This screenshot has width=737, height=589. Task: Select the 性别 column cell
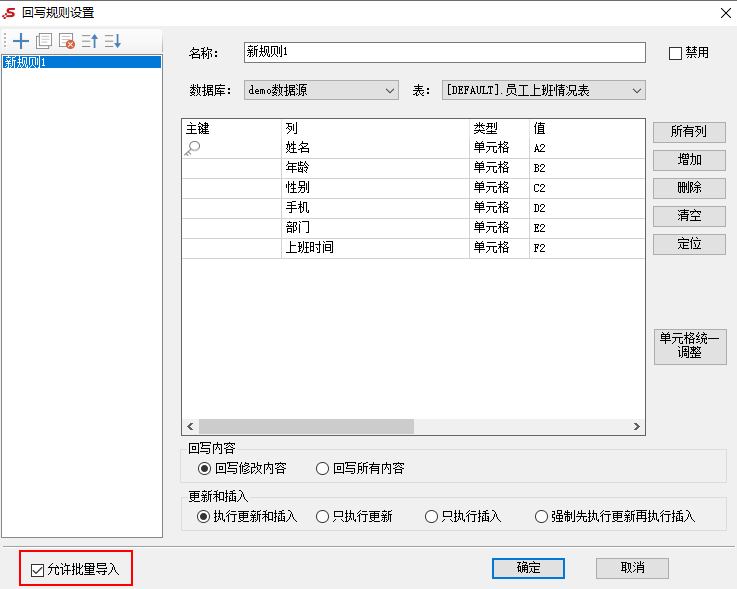376,188
